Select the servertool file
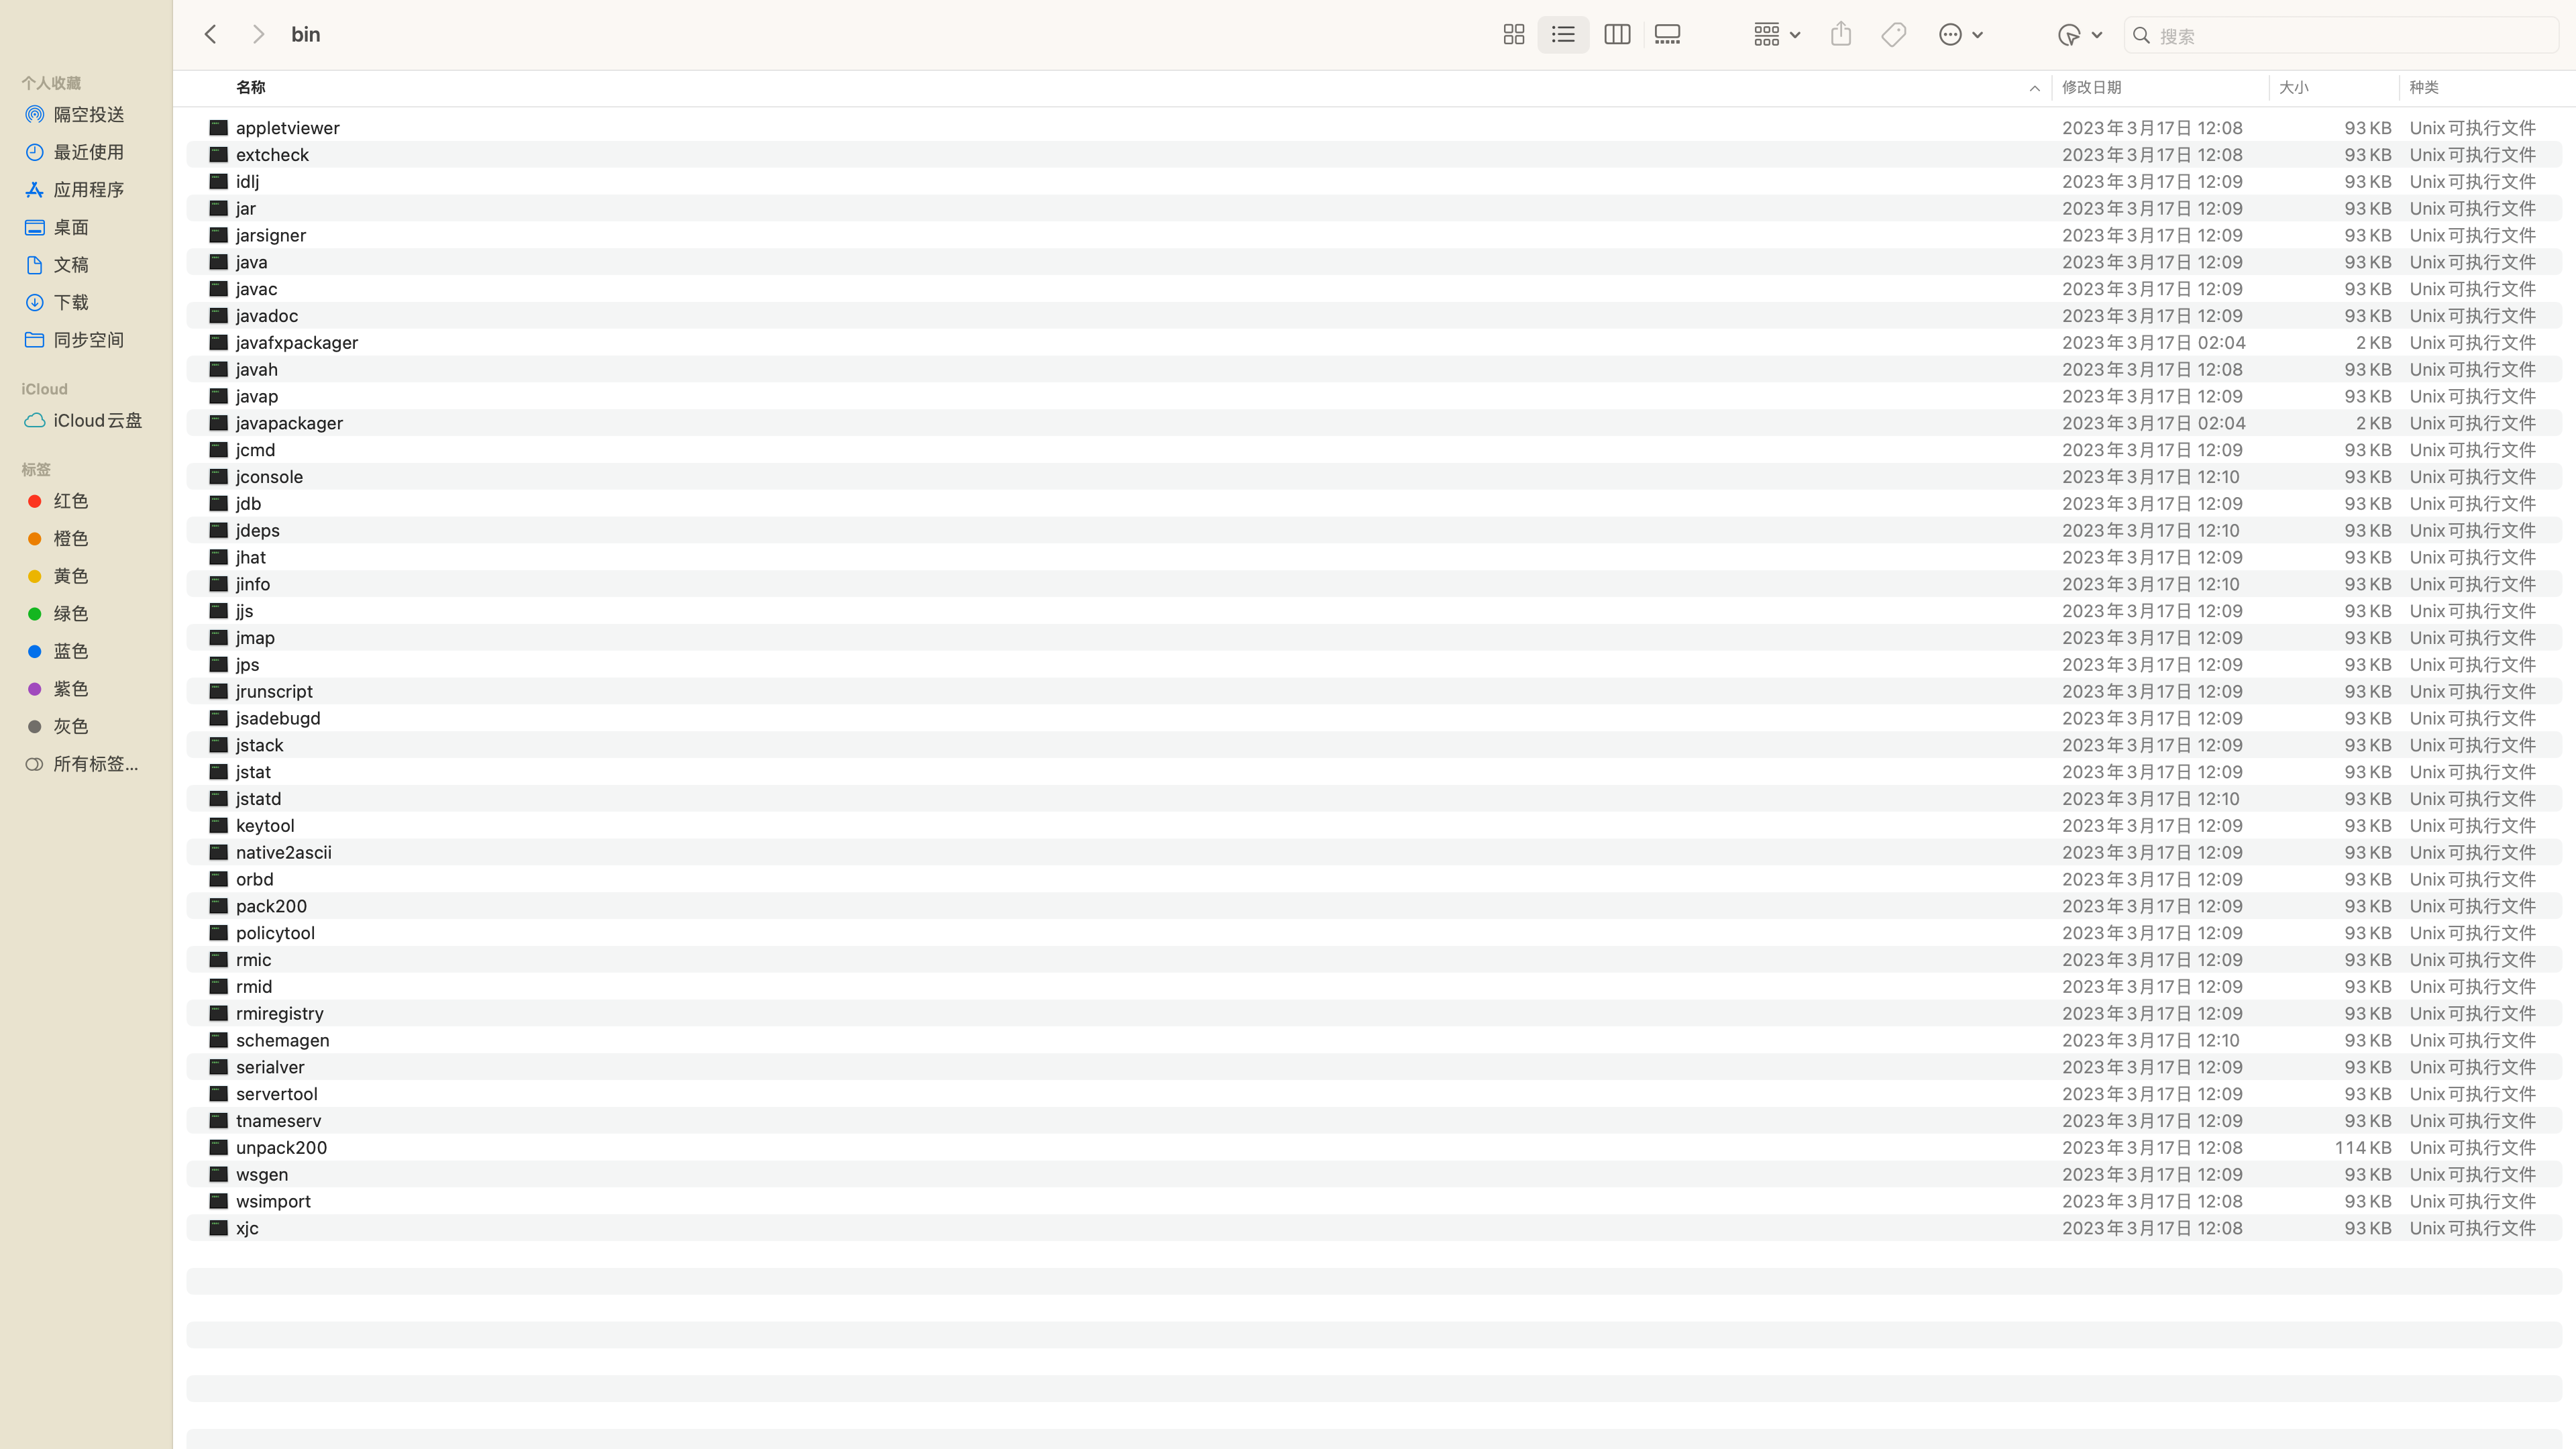The height and width of the screenshot is (1449, 2576). pyautogui.click(x=1374, y=1094)
